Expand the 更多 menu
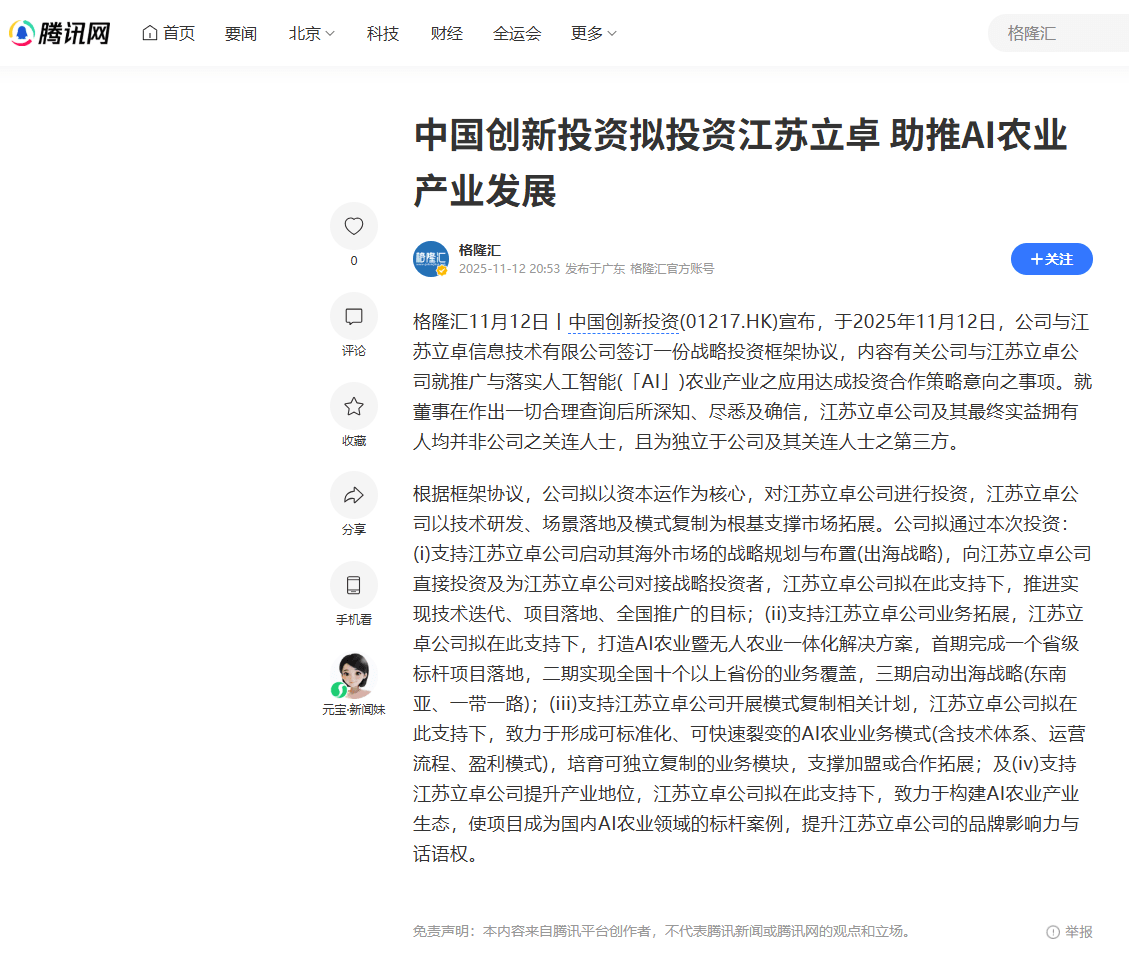The height and width of the screenshot is (969, 1129). click(x=593, y=33)
